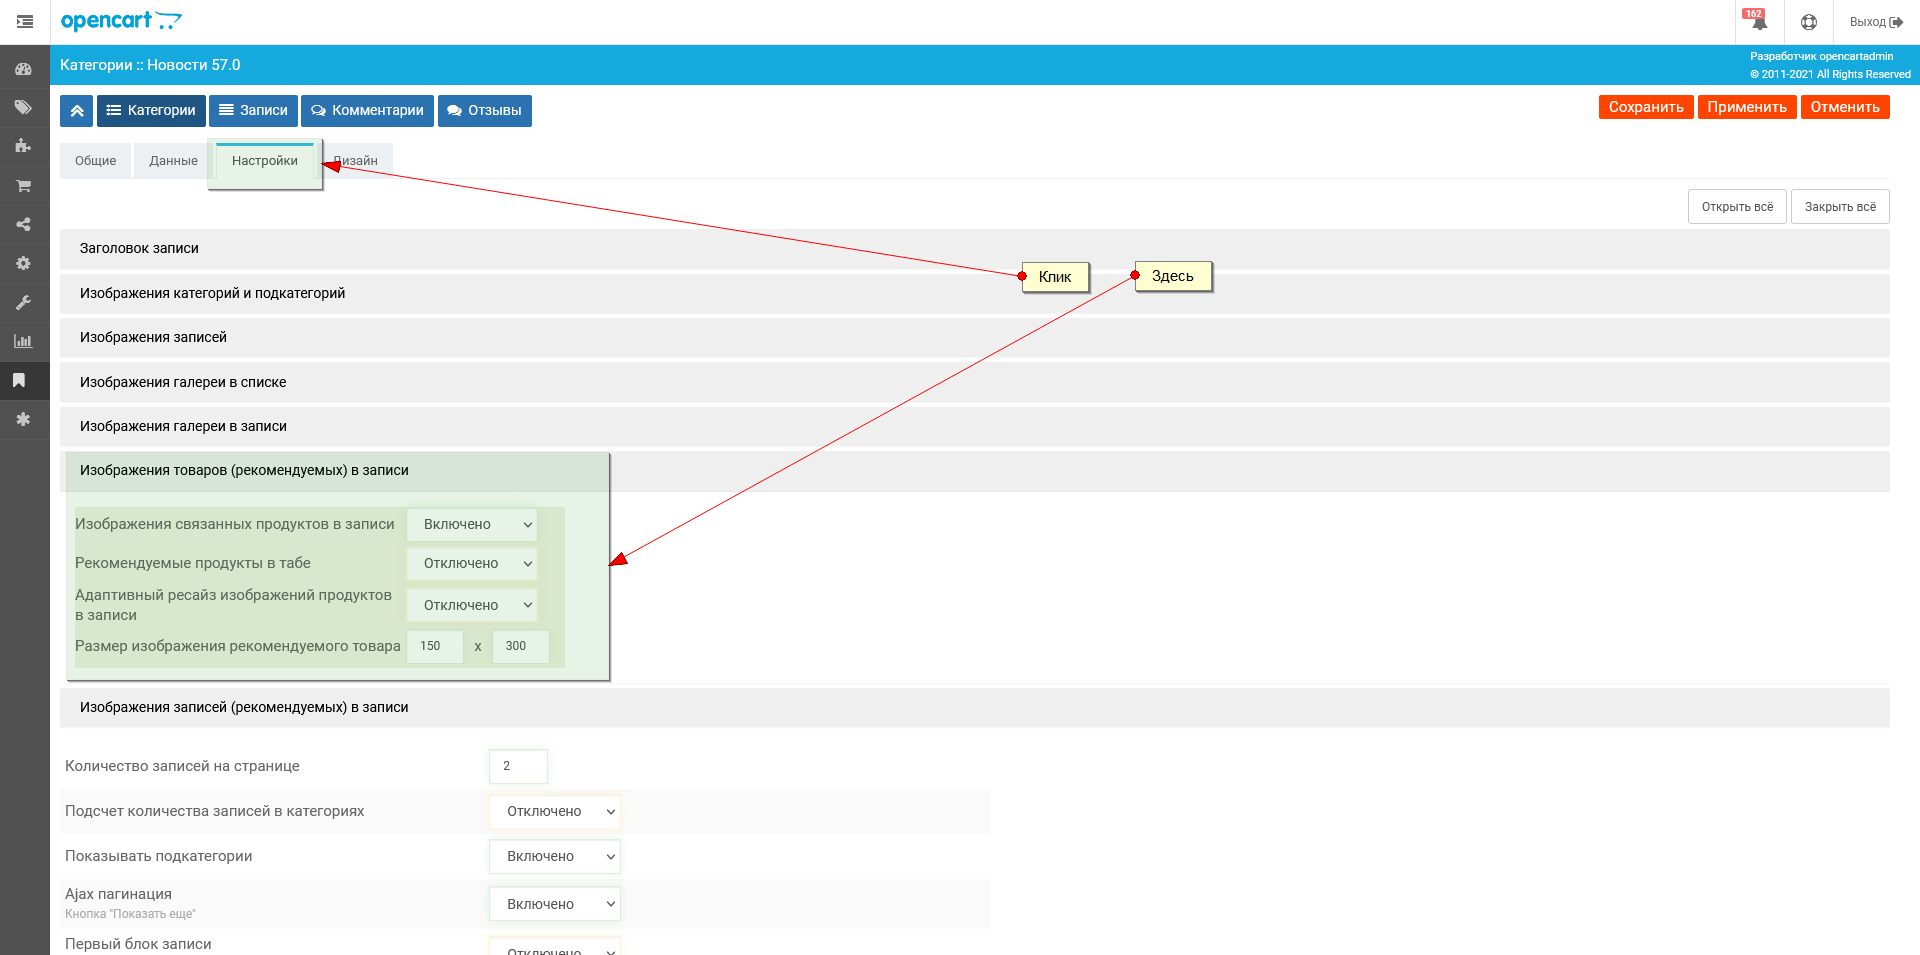Open the Показывать подкатегории dropdown

pyautogui.click(x=555, y=857)
